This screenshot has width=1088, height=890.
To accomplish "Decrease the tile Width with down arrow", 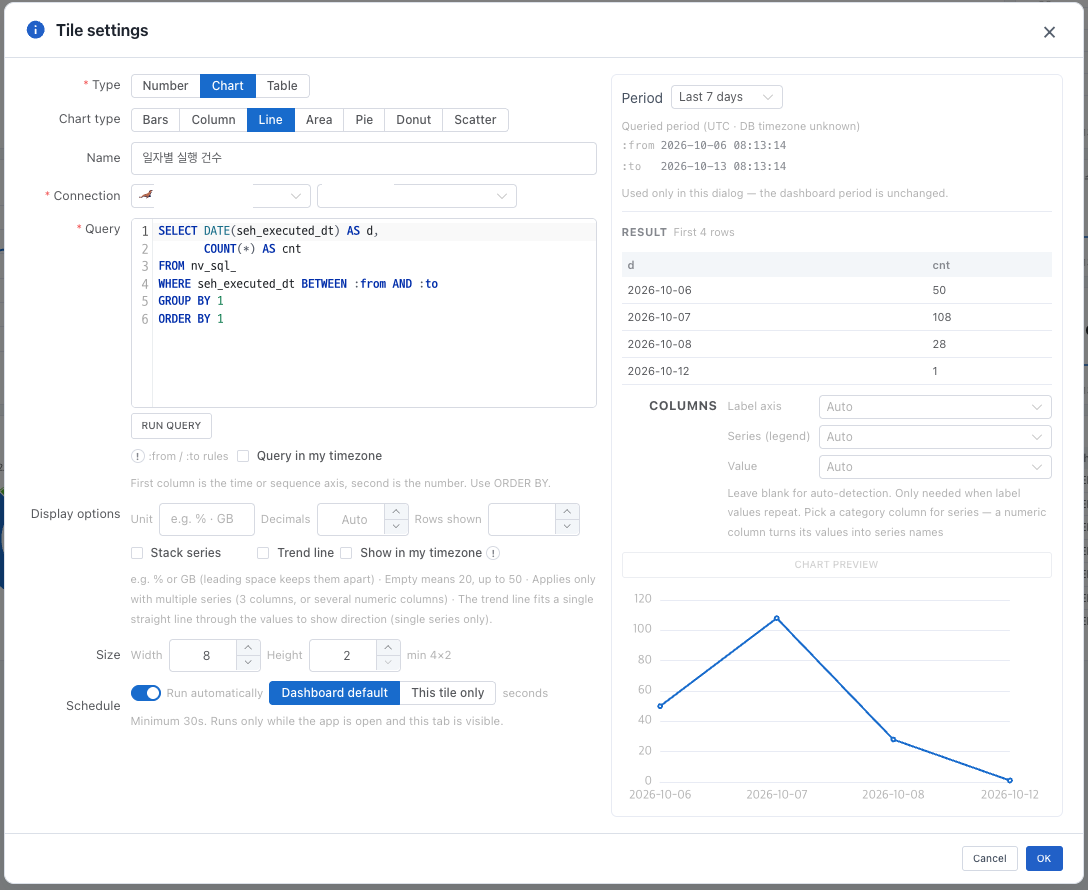I will [x=248, y=663].
